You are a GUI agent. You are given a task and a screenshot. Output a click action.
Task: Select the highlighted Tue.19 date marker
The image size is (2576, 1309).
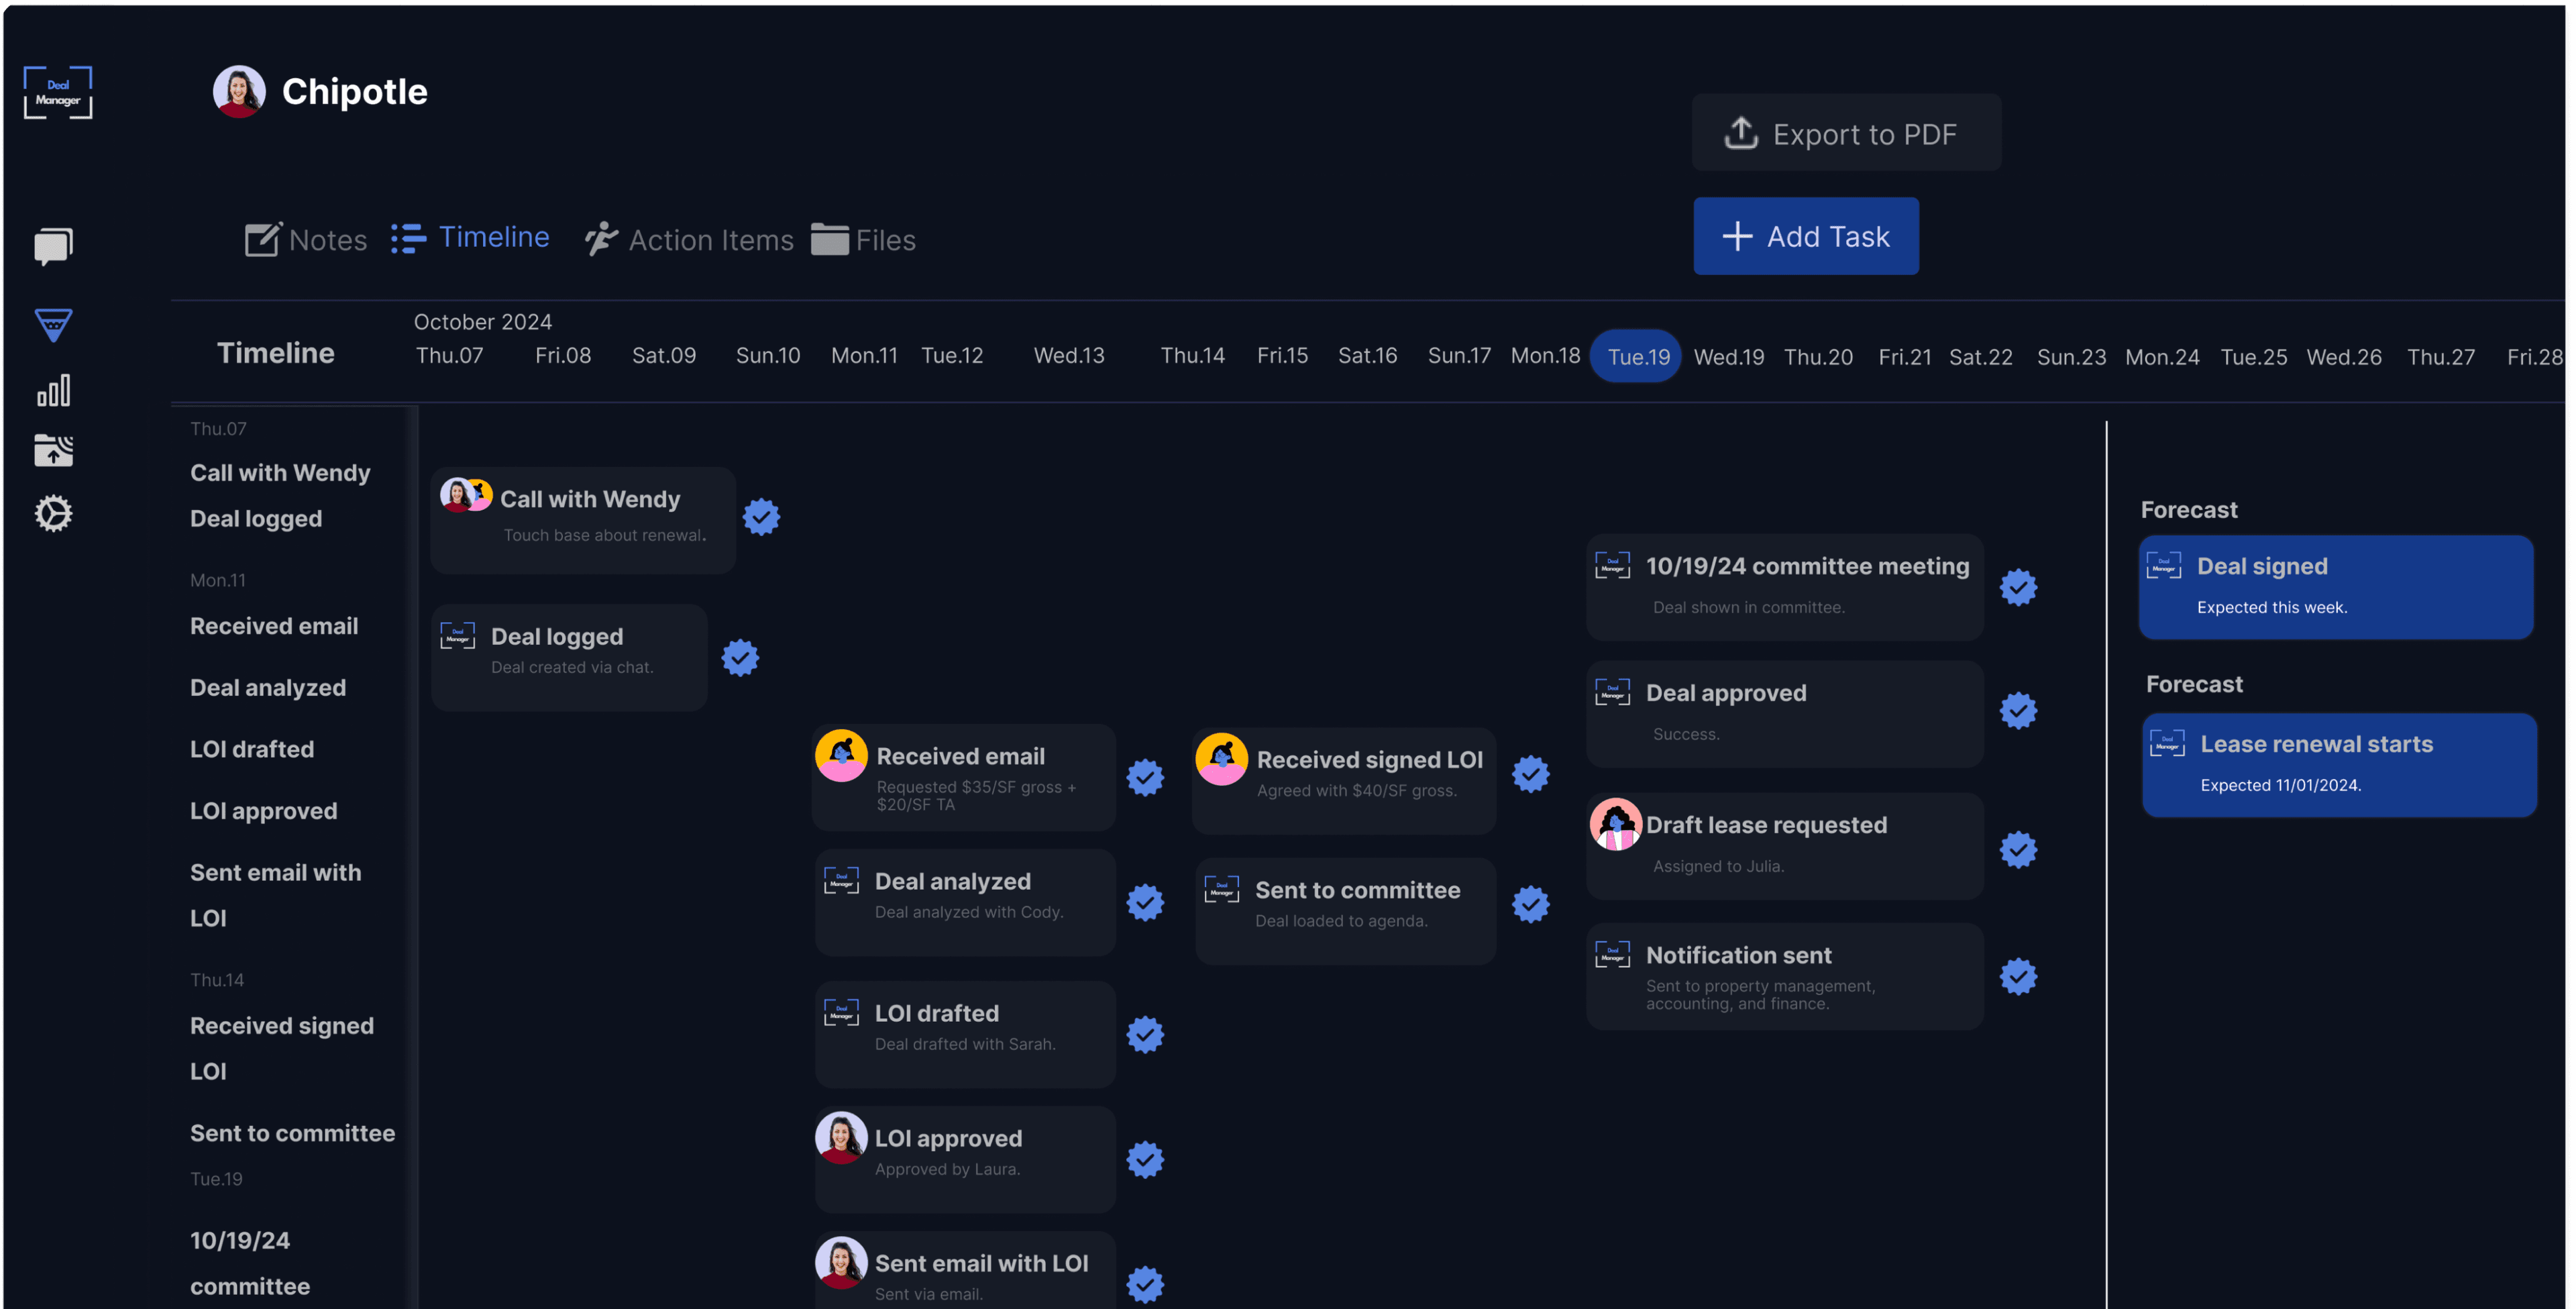[1637, 357]
